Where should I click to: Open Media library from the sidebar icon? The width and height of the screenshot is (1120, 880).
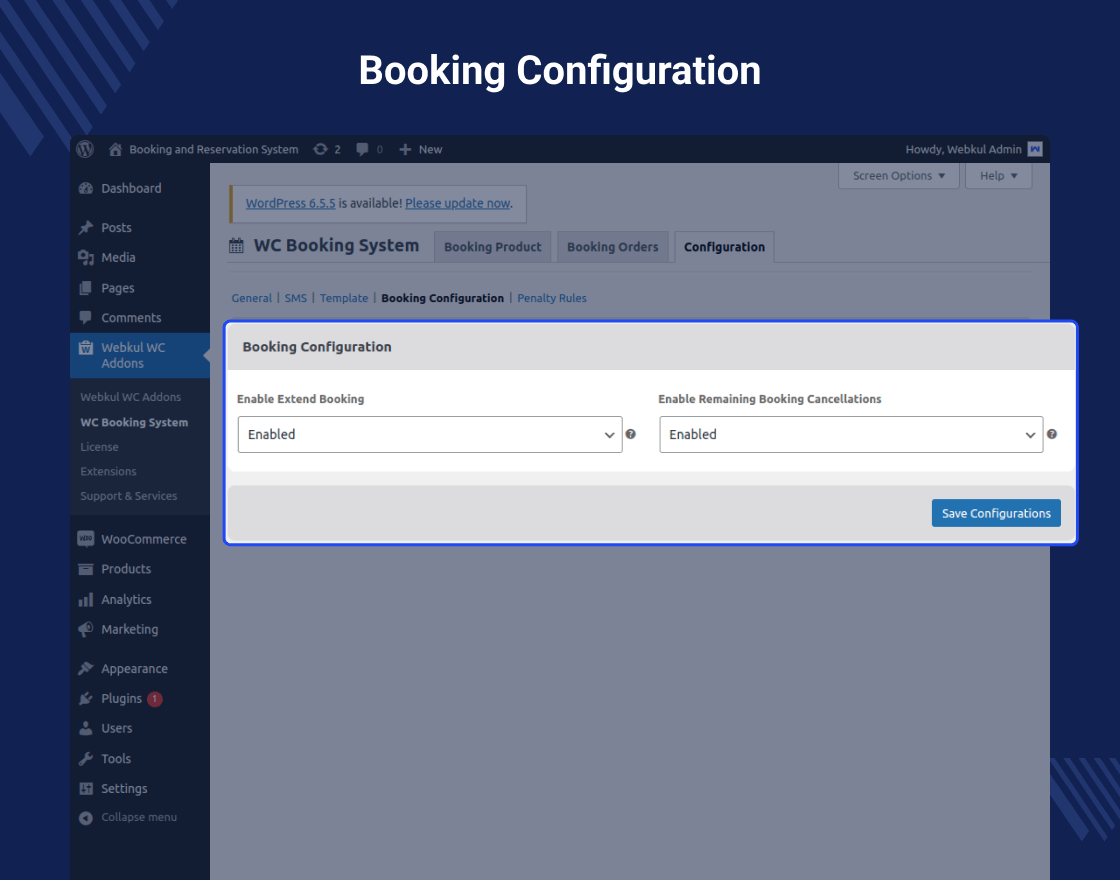[86, 257]
